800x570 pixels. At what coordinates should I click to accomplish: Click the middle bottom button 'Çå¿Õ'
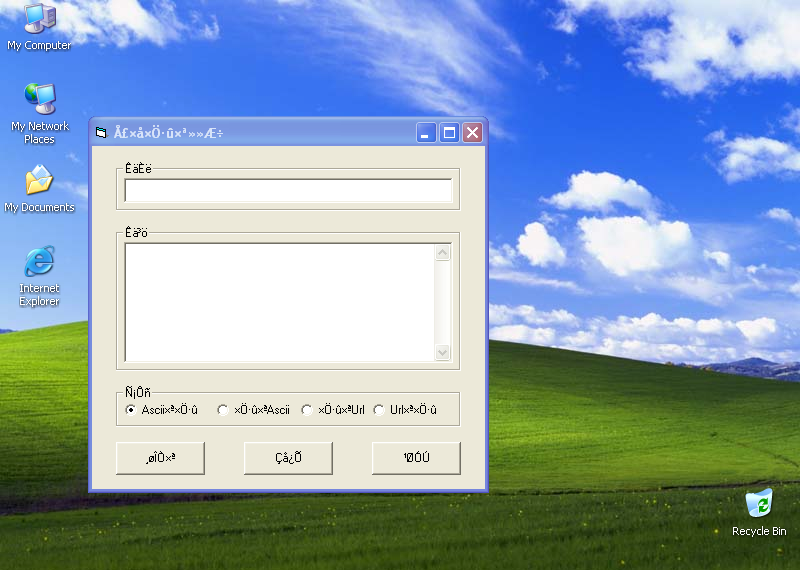pyautogui.click(x=288, y=458)
